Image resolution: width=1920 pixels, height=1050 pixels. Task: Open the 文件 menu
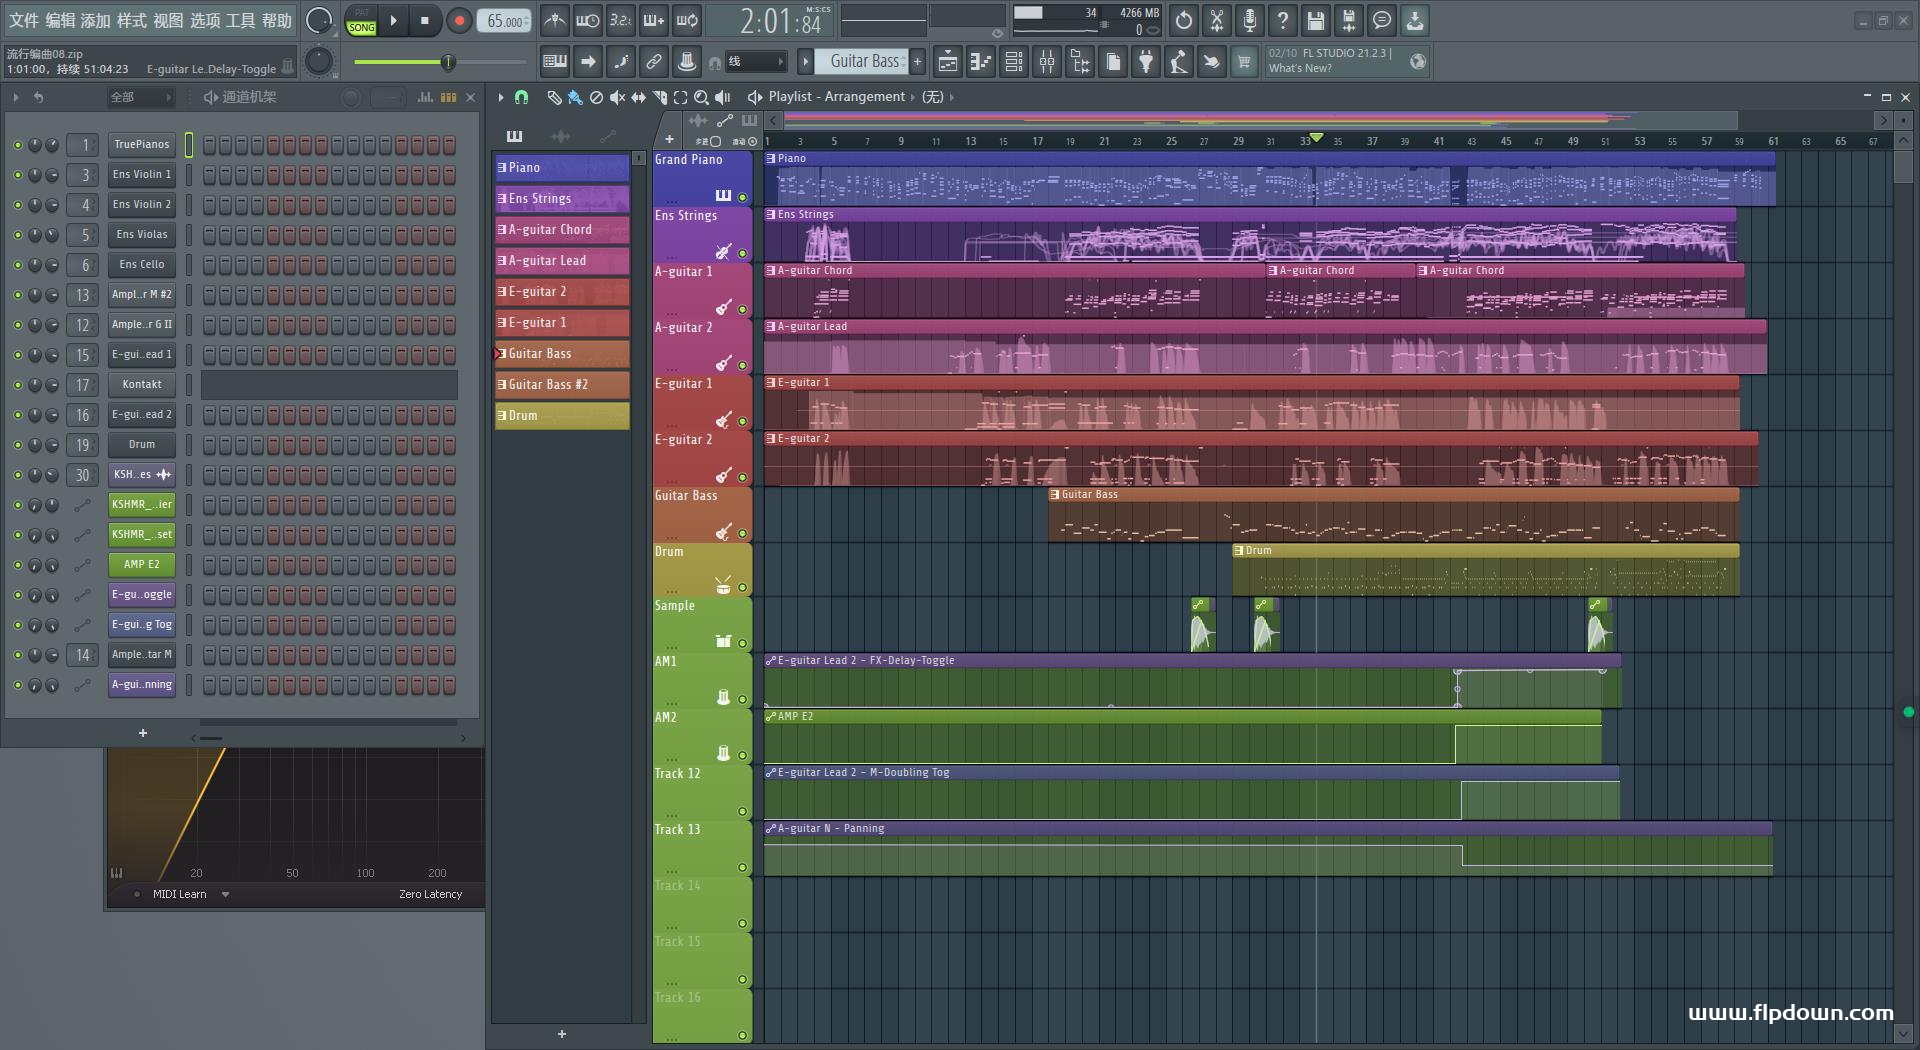click(x=23, y=20)
